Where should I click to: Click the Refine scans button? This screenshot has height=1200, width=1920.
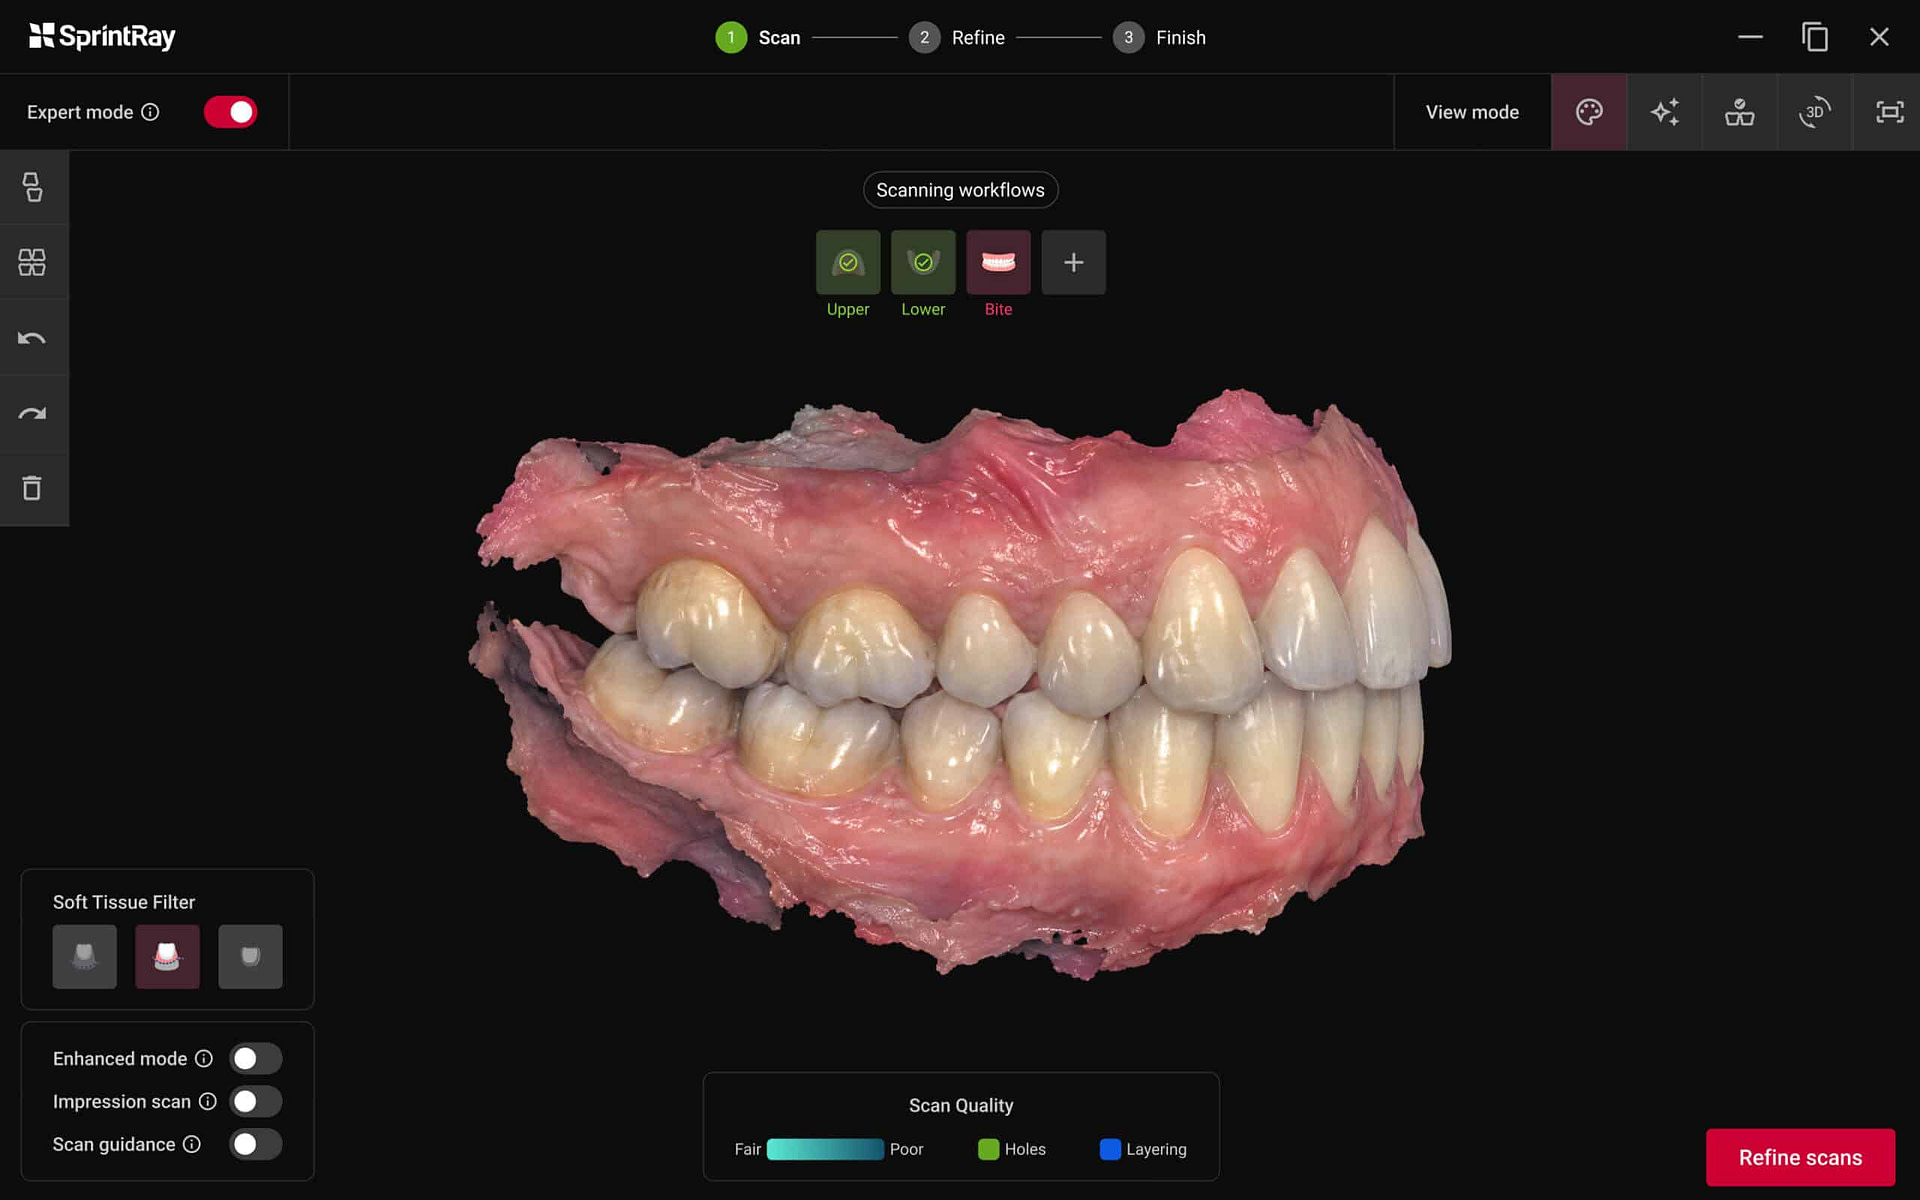(1800, 1157)
